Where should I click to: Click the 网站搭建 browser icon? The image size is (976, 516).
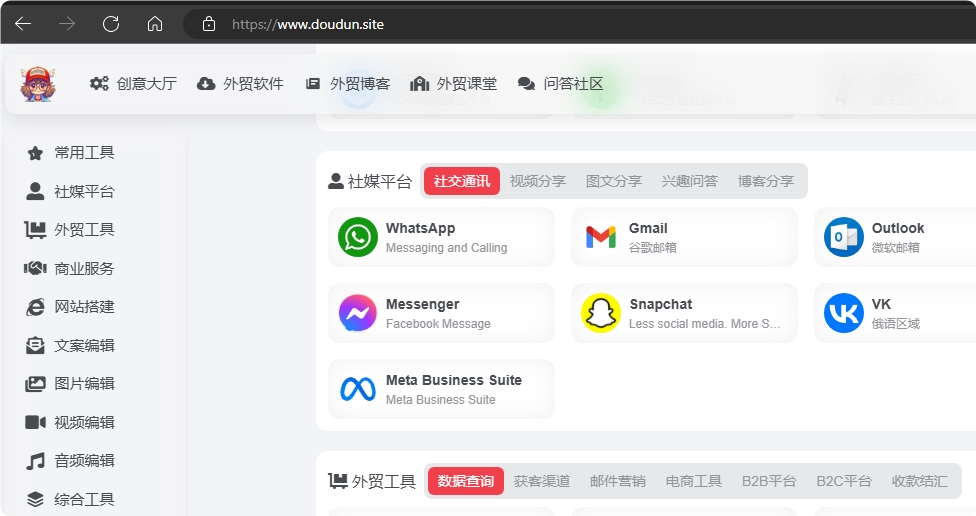click(x=35, y=307)
